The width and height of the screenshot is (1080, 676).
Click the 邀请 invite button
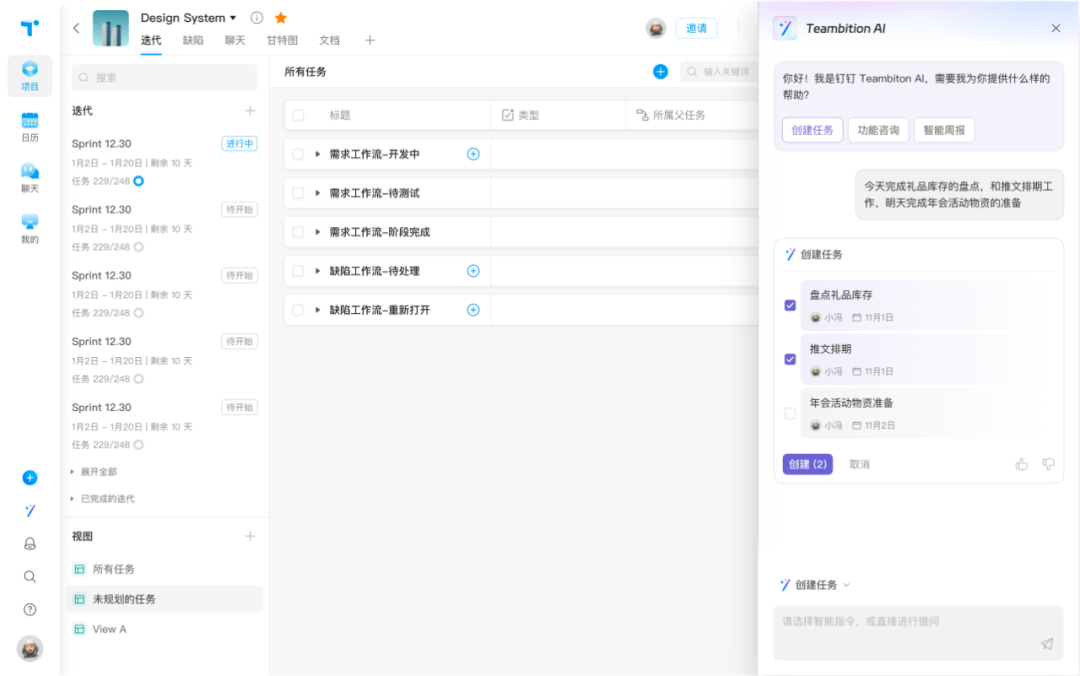(696, 28)
